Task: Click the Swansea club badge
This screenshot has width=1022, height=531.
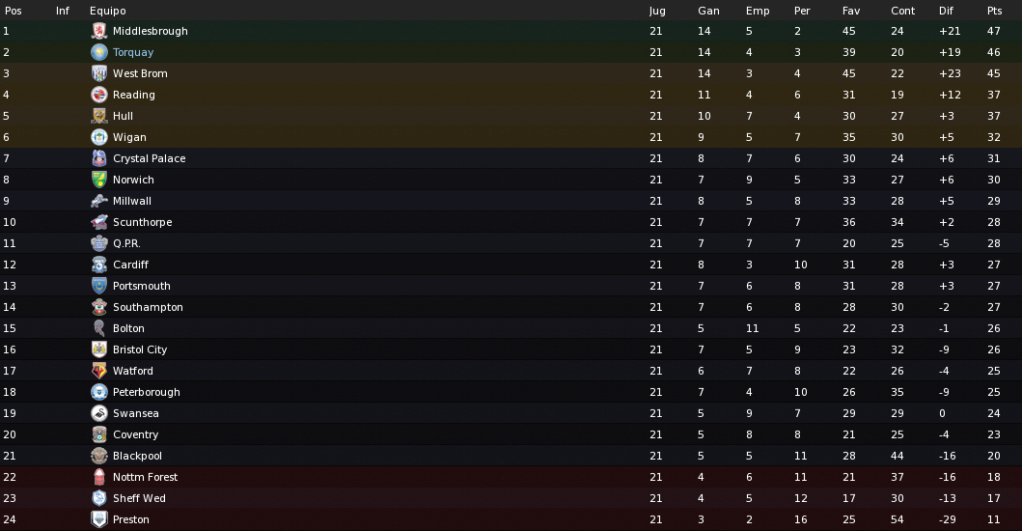Action: pos(99,413)
